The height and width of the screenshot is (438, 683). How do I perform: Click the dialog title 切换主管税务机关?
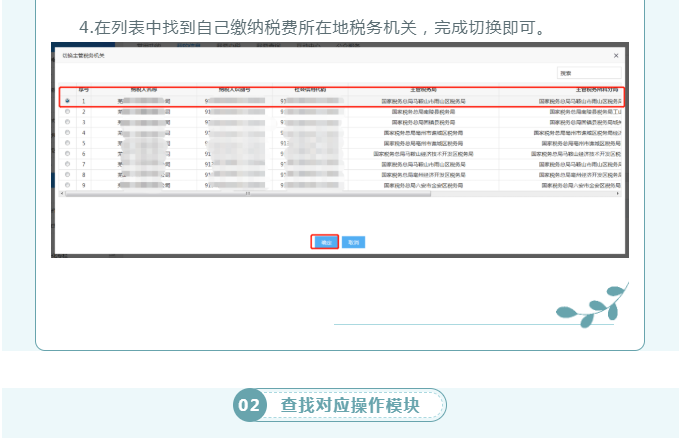click(x=83, y=56)
